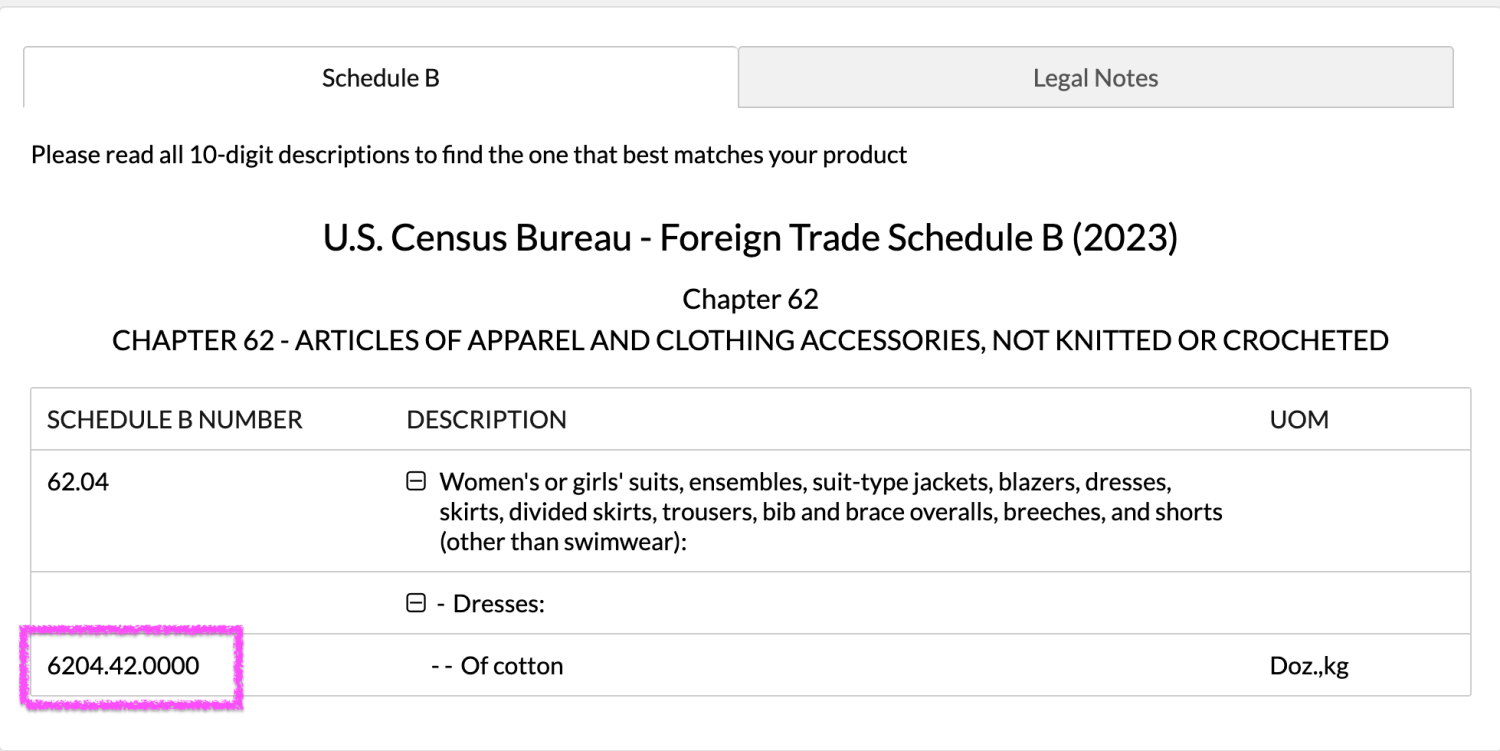The image size is (1500, 751).
Task: Click the 'Doz.,kg' unit value
Action: pyautogui.click(x=1309, y=666)
